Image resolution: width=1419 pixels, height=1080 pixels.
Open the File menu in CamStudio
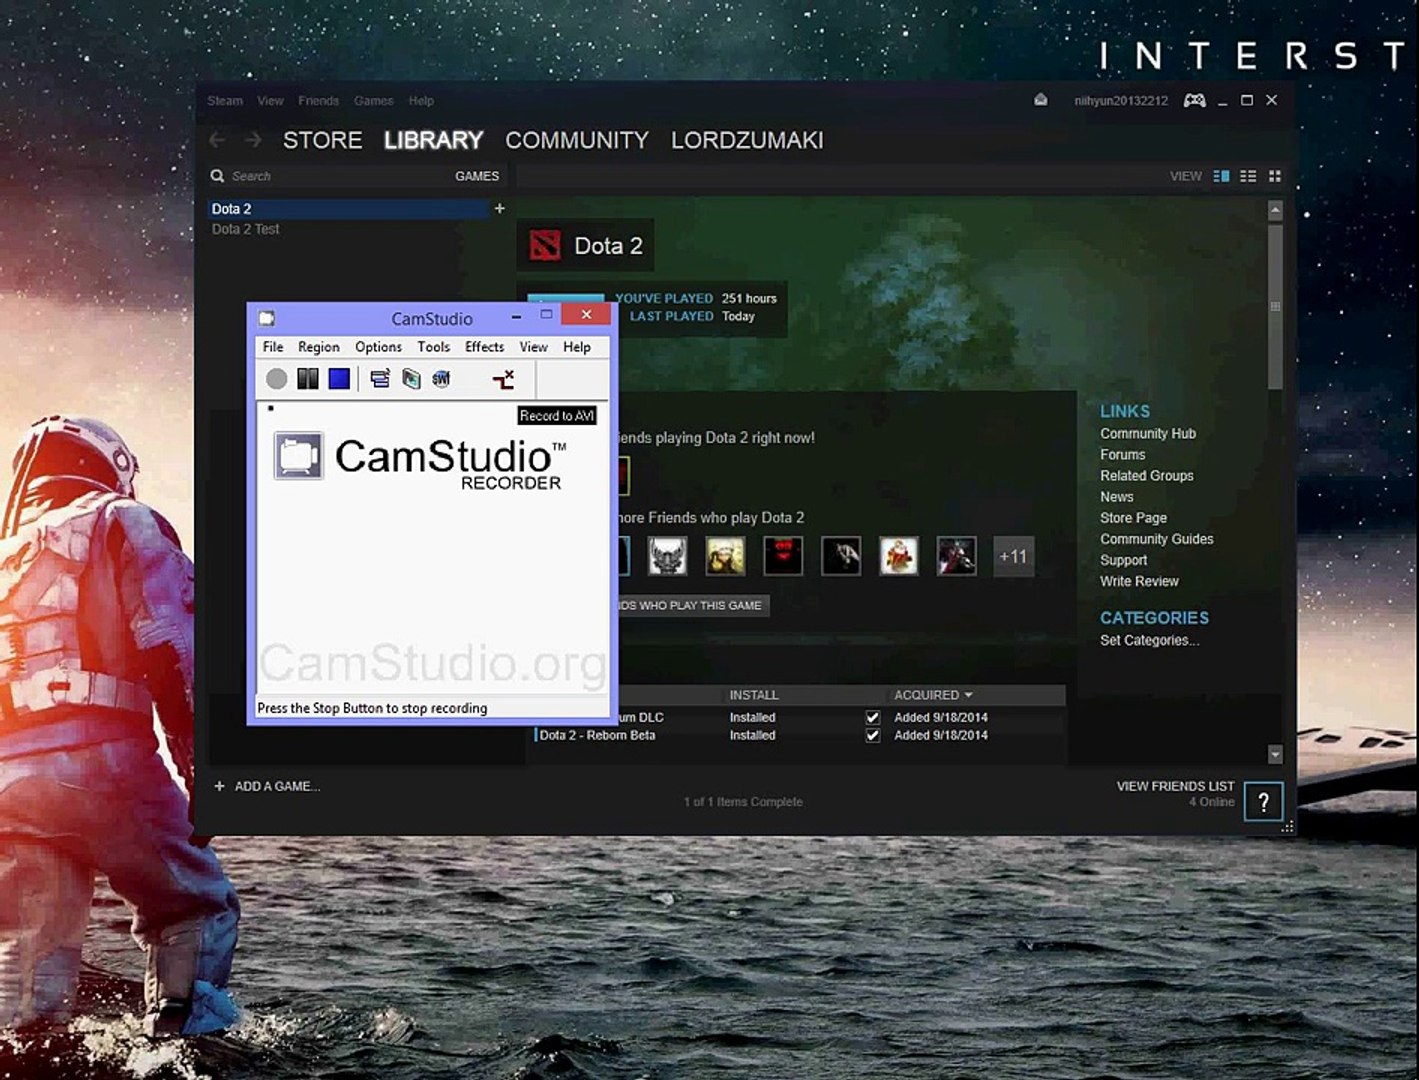(x=273, y=347)
